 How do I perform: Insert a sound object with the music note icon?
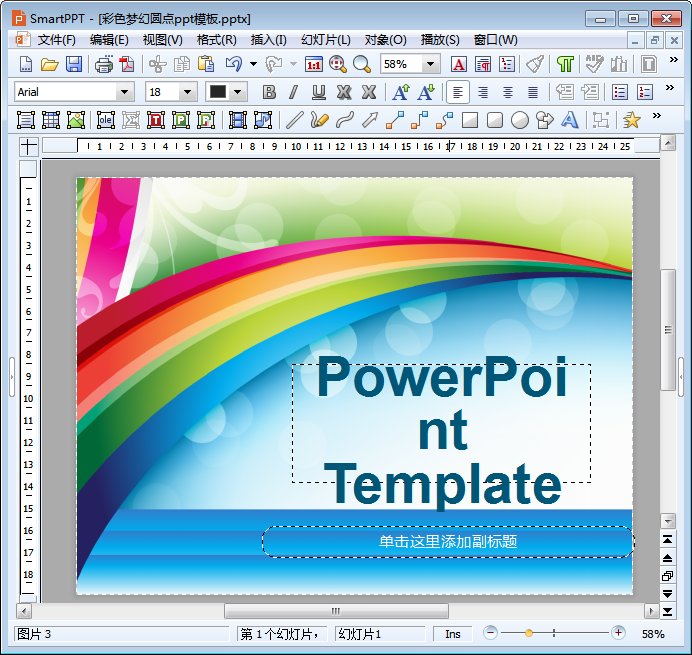pyautogui.click(x=263, y=120)
